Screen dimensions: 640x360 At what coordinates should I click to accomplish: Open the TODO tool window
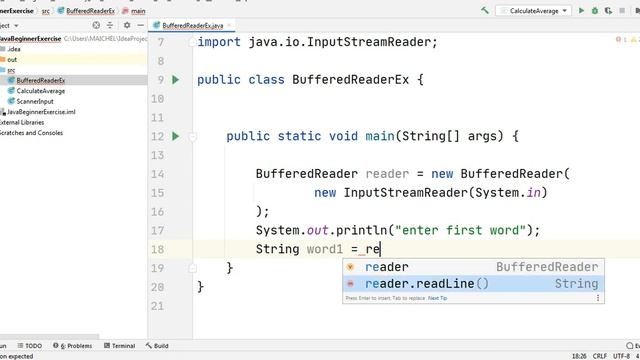pyautogui.click(x=29, y=346)
